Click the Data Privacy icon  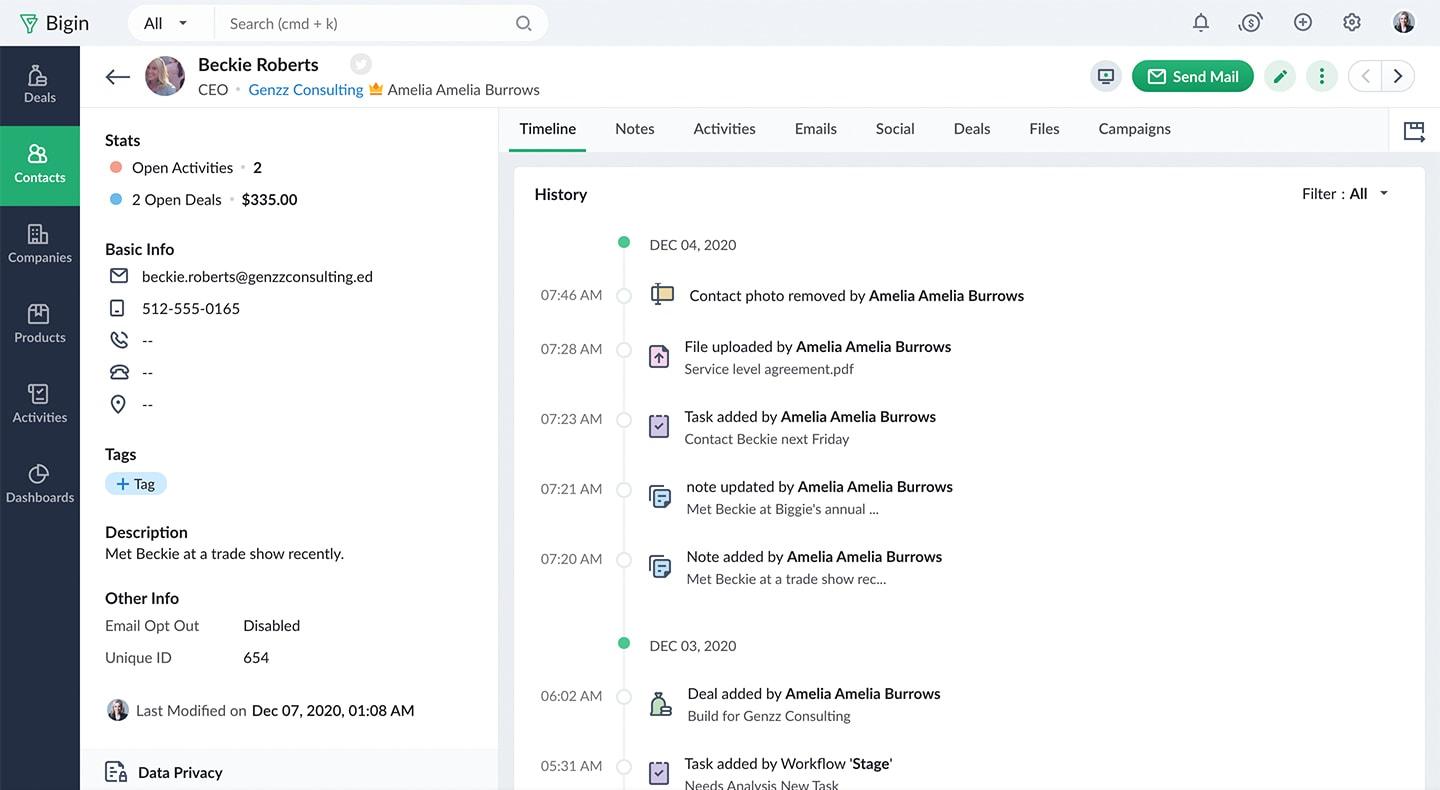[116, 772]
